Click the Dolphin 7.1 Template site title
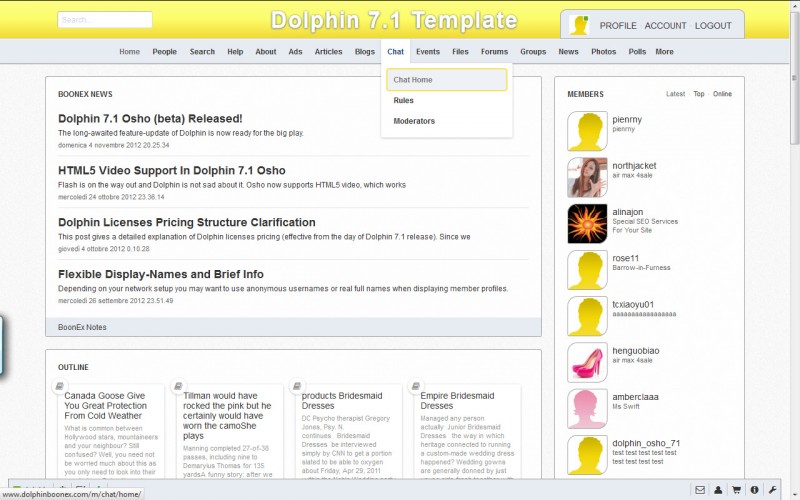The image size is (800, 500). point(394,20)
